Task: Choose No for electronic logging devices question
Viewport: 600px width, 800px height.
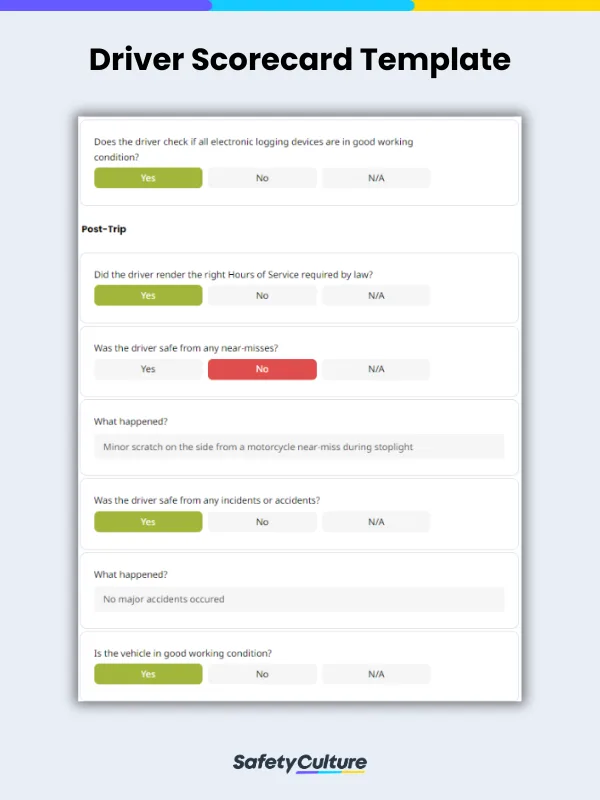Action: coord(262,178)
